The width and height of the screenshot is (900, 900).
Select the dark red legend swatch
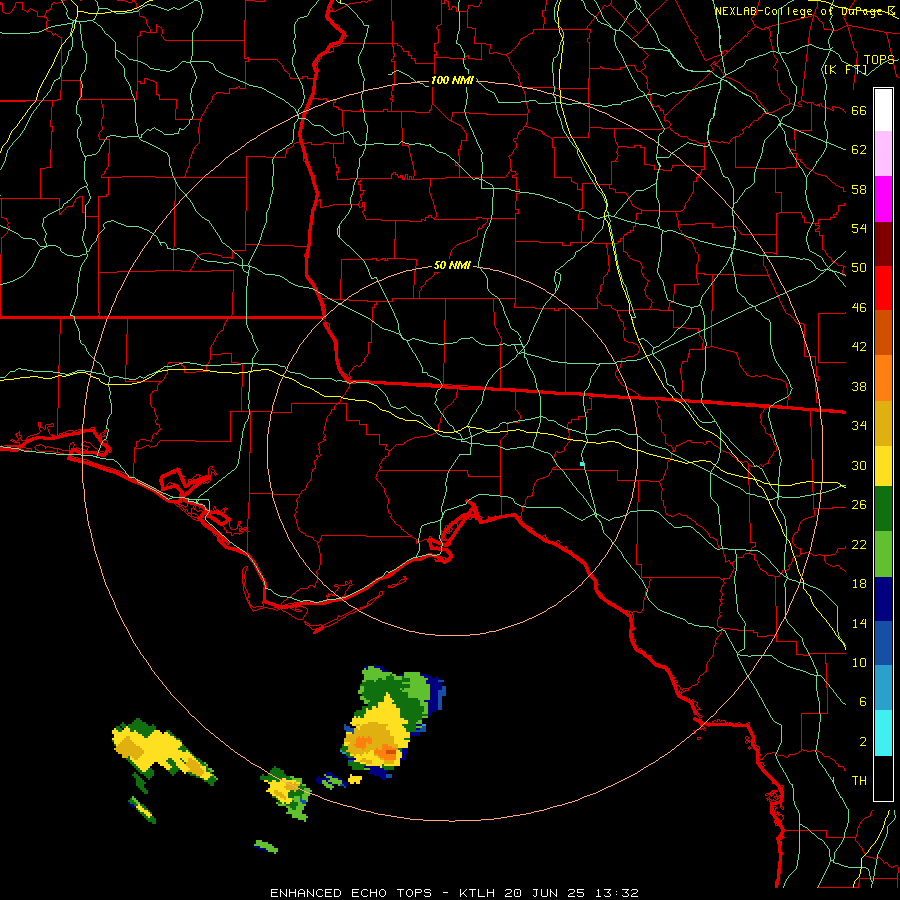[883, 244]
